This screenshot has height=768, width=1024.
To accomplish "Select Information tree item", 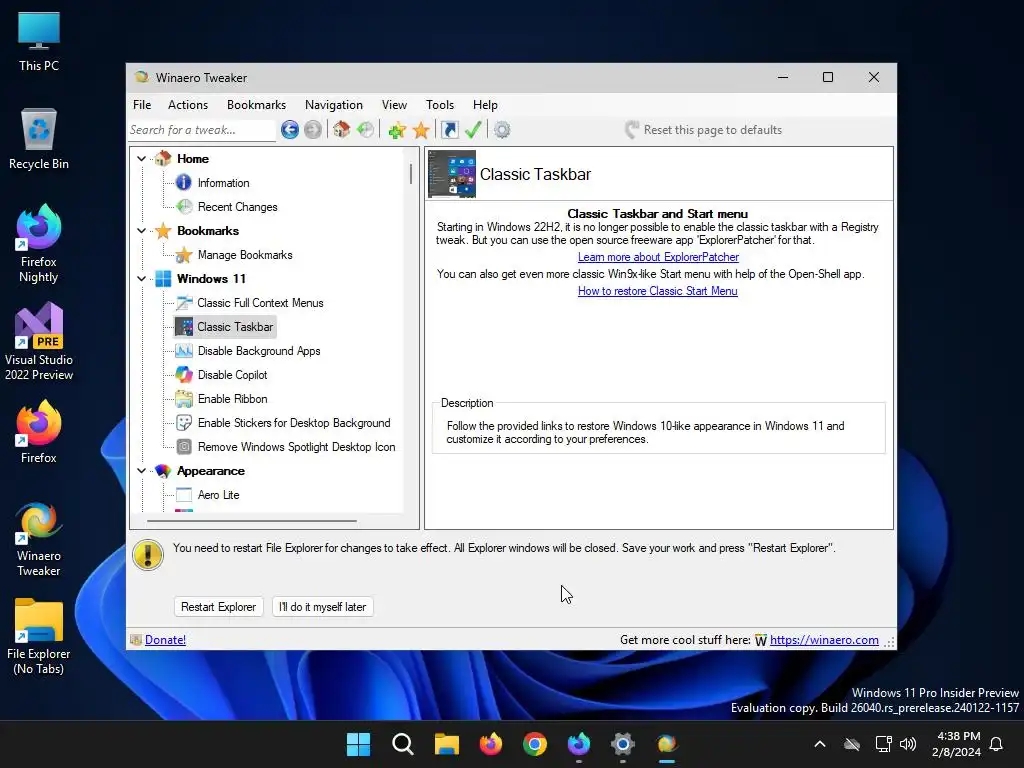I will (223, 183).
